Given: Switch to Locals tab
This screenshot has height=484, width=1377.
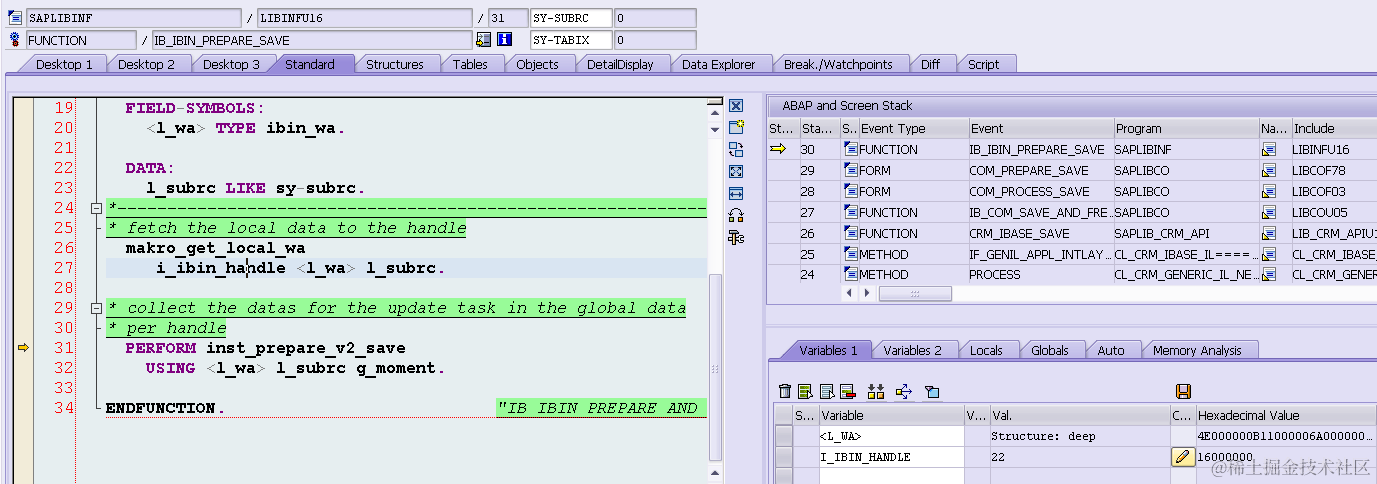Looking at the screenshot, I should pyautogui.click(x=987, y=350).
